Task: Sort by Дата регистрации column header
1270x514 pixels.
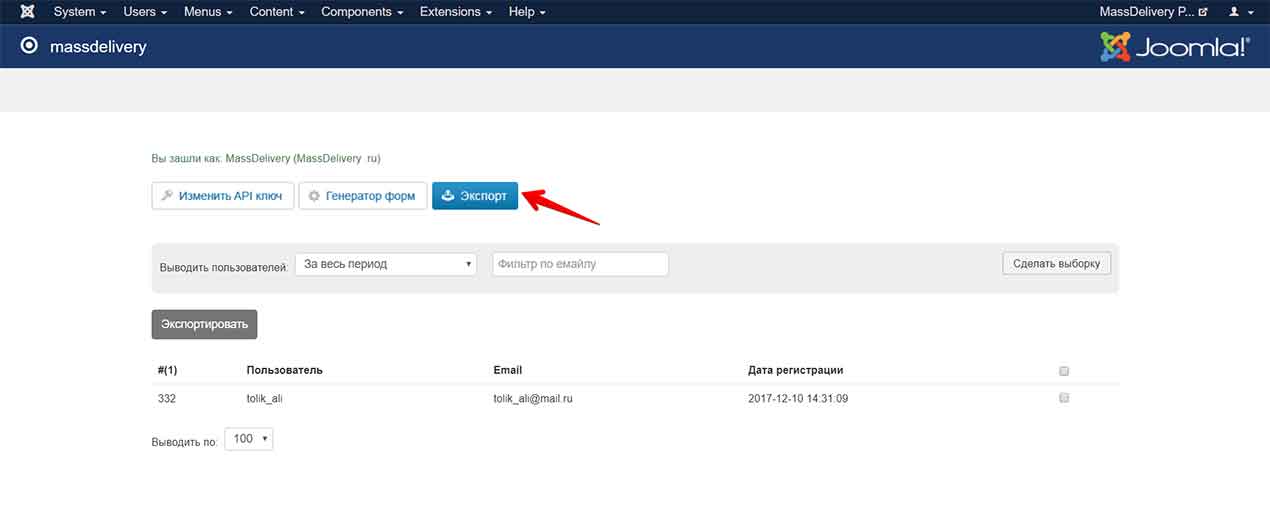Action: coord(795,371)
